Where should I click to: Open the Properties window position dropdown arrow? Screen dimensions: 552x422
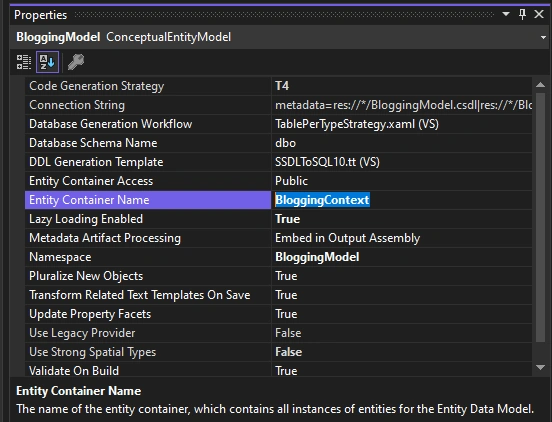506,14
